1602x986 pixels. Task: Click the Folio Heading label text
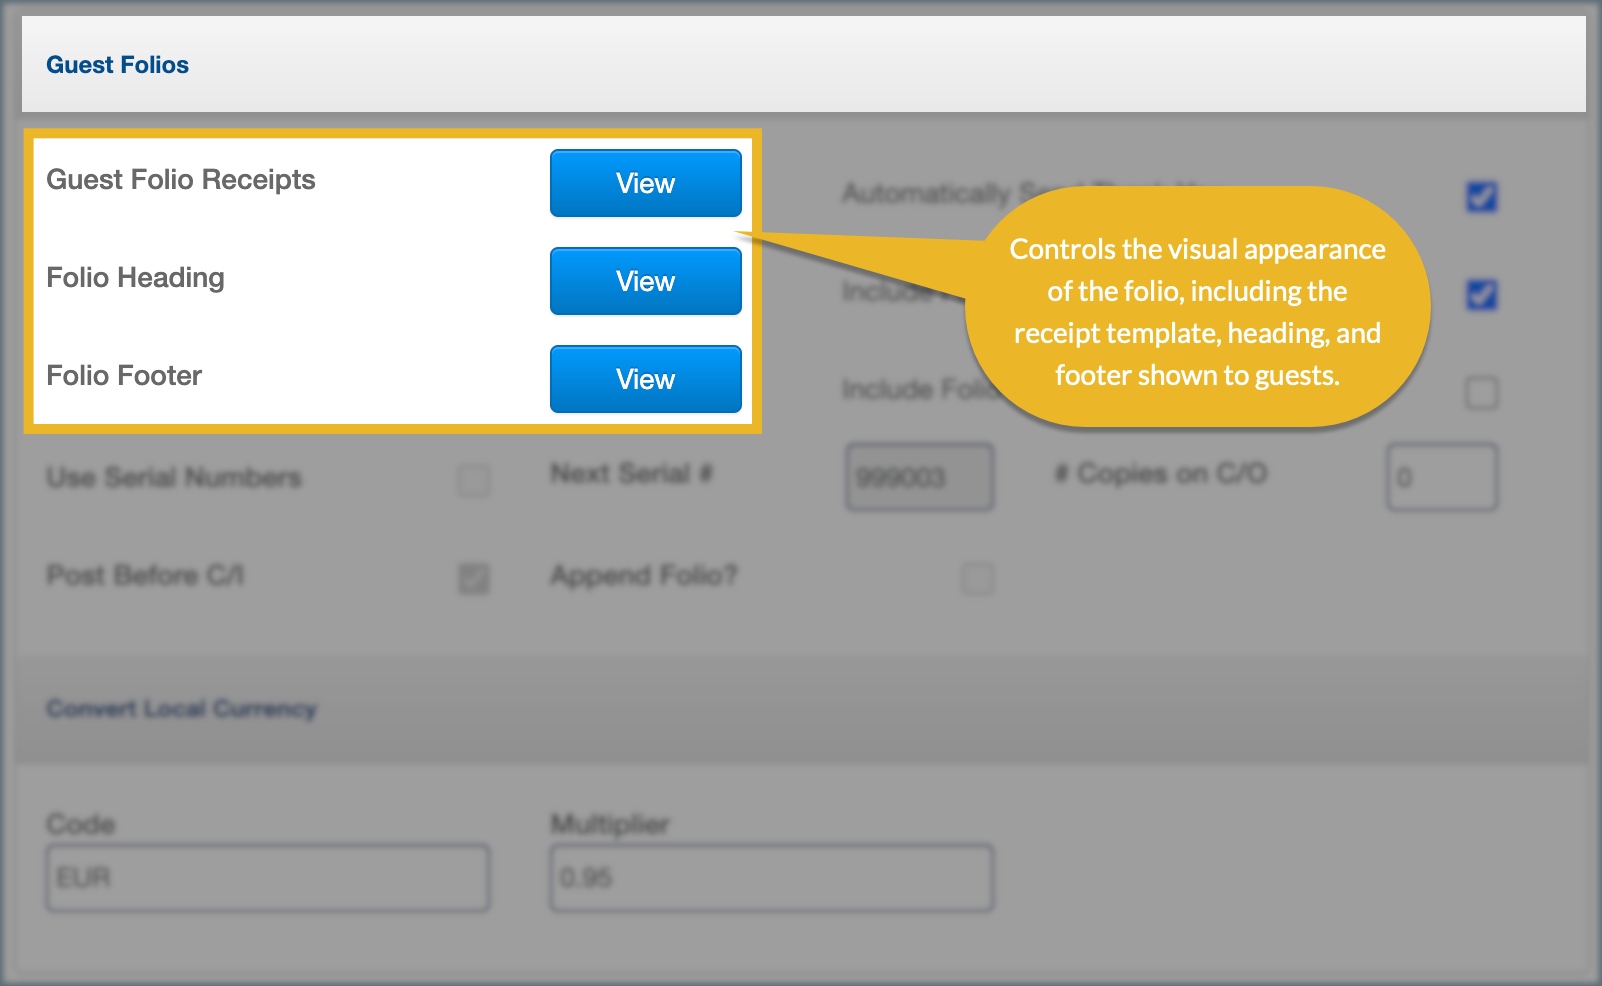click(135, 278)
